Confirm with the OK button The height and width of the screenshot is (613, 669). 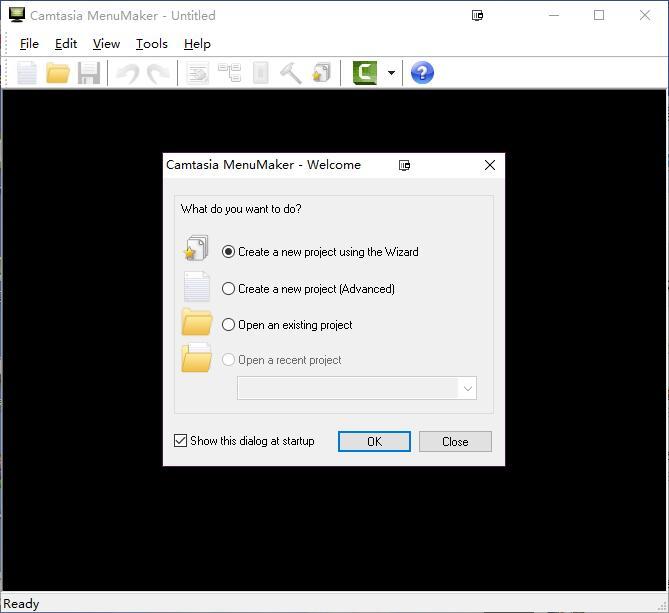[x=374, y=442]
